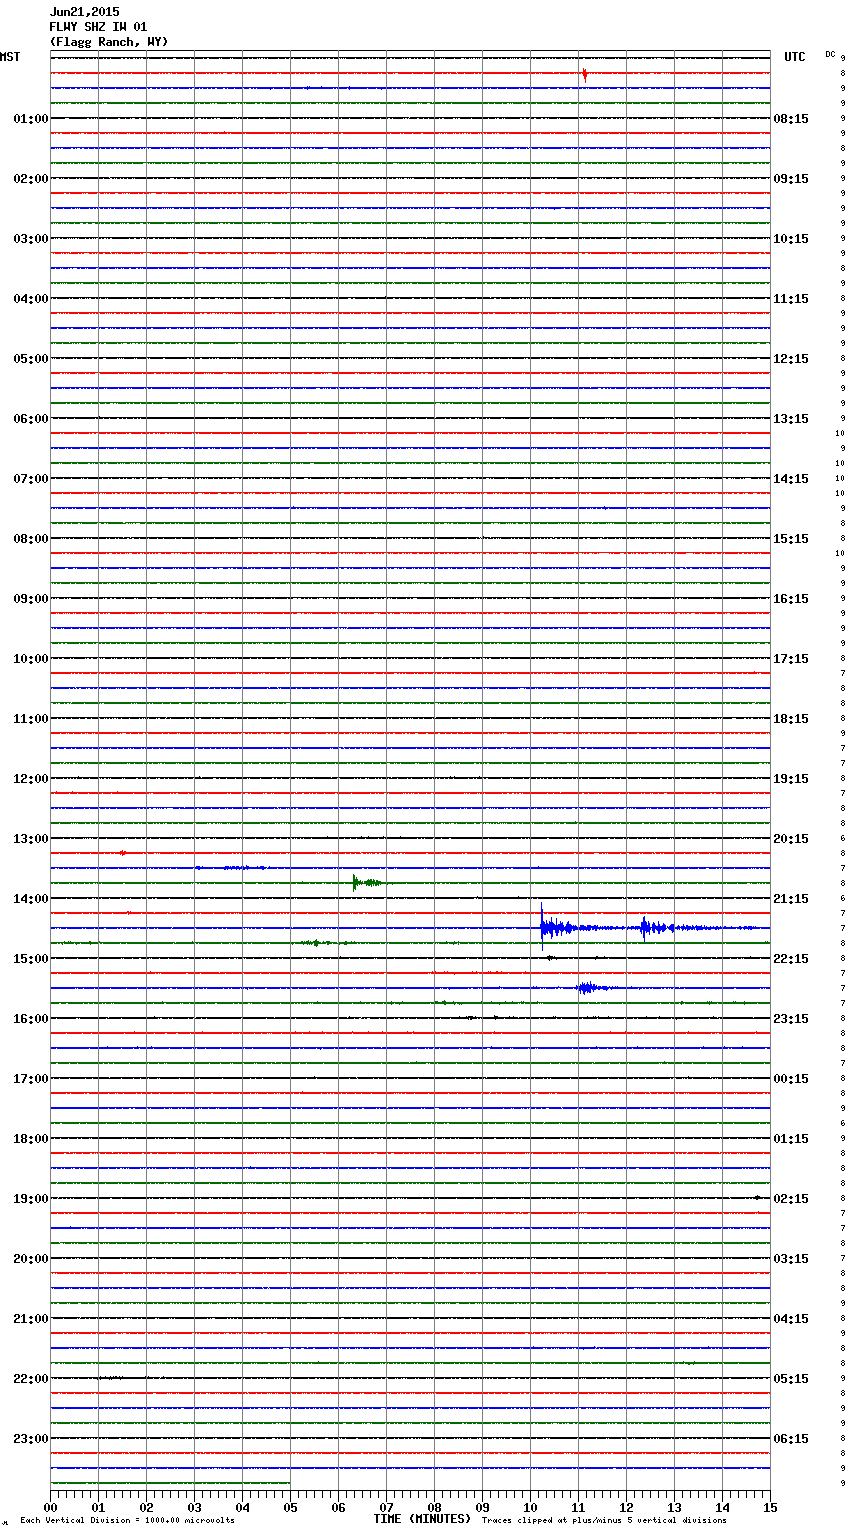Click the vertical division 1000.00 microvolts note
The width and height of the screenshot is (850, 1534).
click(127, 1521)
